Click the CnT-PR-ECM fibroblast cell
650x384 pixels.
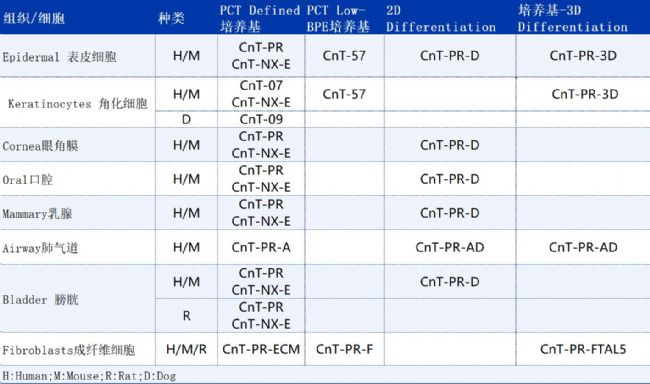(261, 349)
